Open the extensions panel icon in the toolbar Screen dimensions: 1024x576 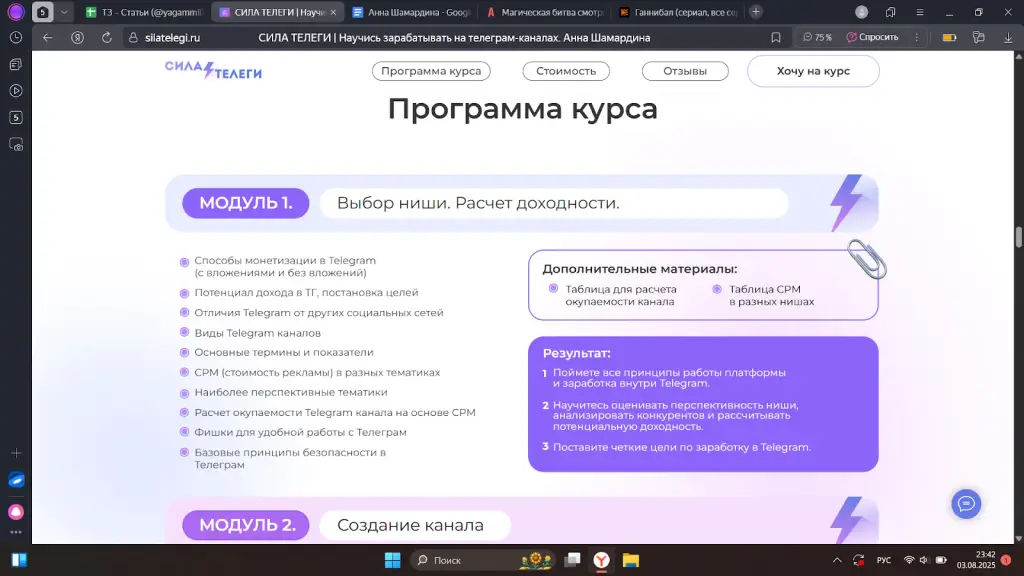coord(978,38)
